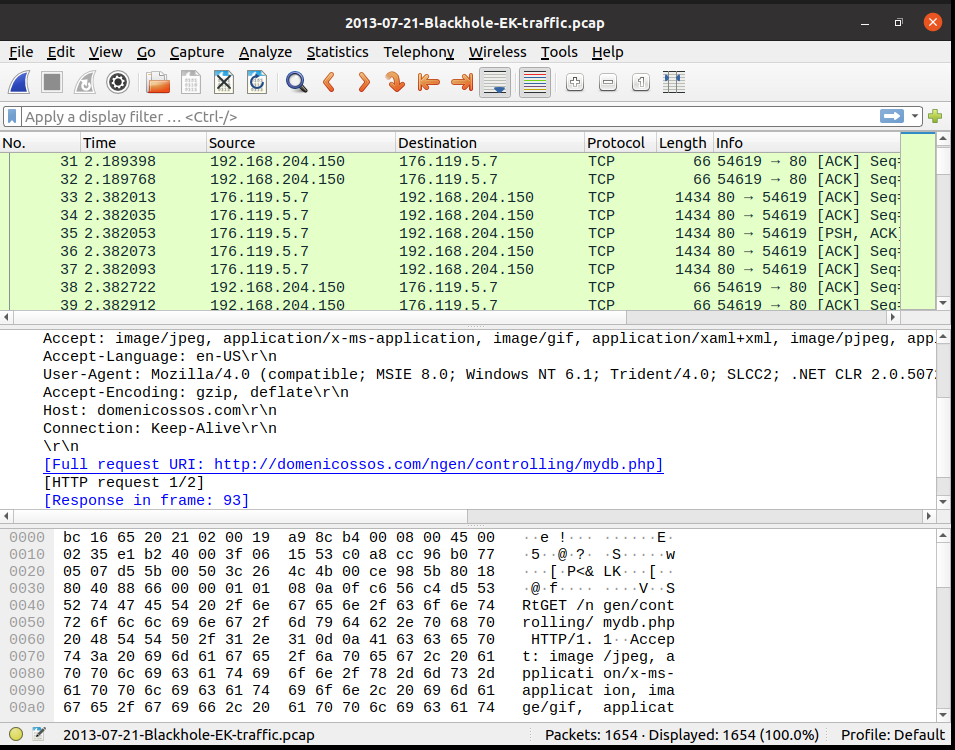This screenshot has width=955, height=750.
Task: Toggle auto scroll during live capture
Action: point(495,82)
